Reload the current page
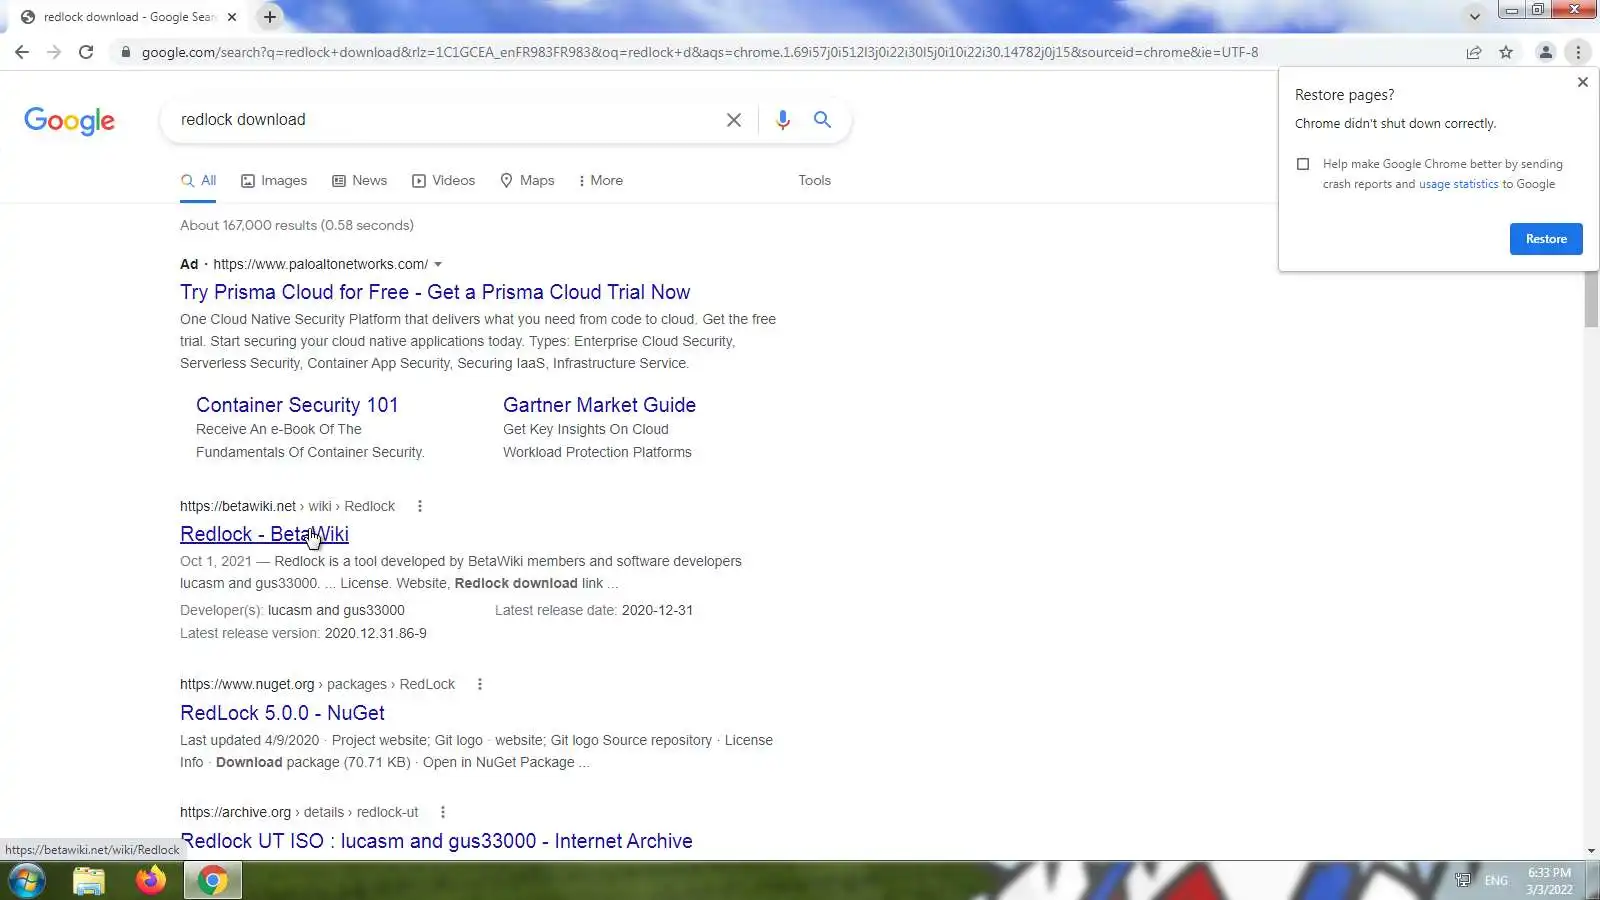Viewport: 1600px width, 900px height. 86,52
